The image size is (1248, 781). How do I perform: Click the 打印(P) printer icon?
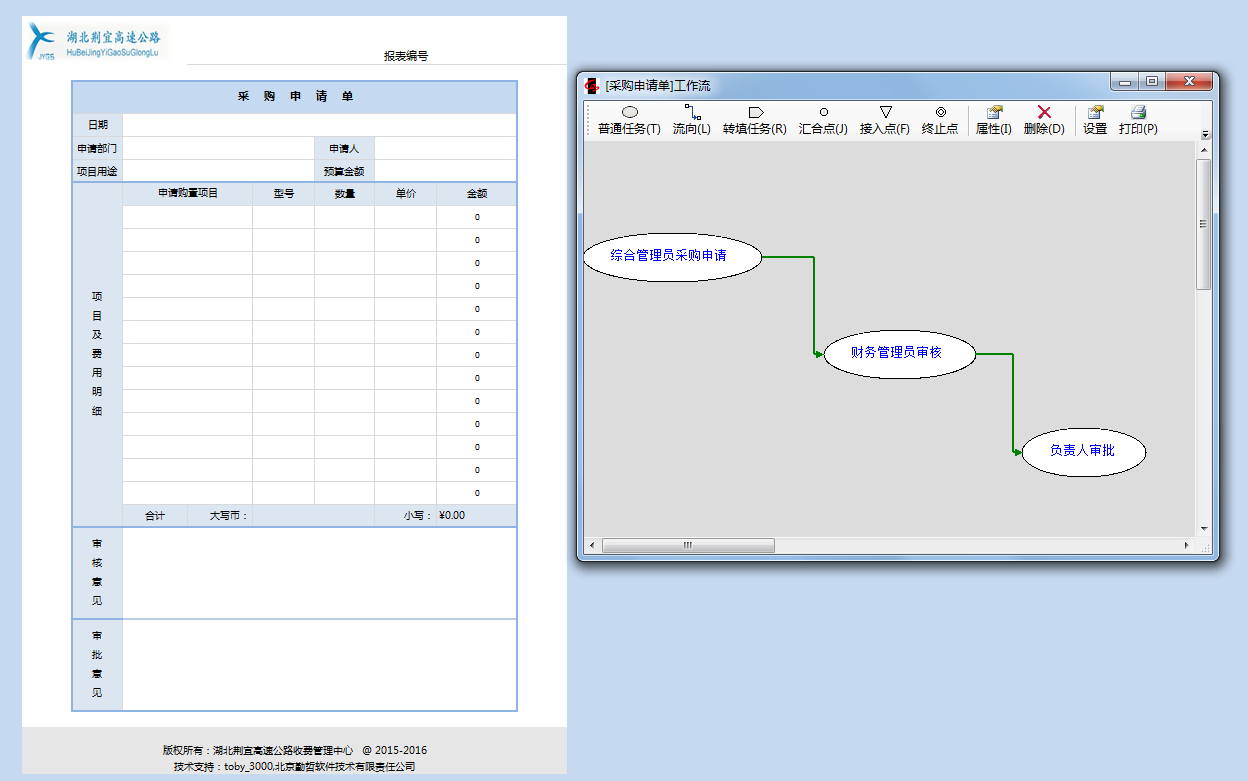pos(1138,113)
